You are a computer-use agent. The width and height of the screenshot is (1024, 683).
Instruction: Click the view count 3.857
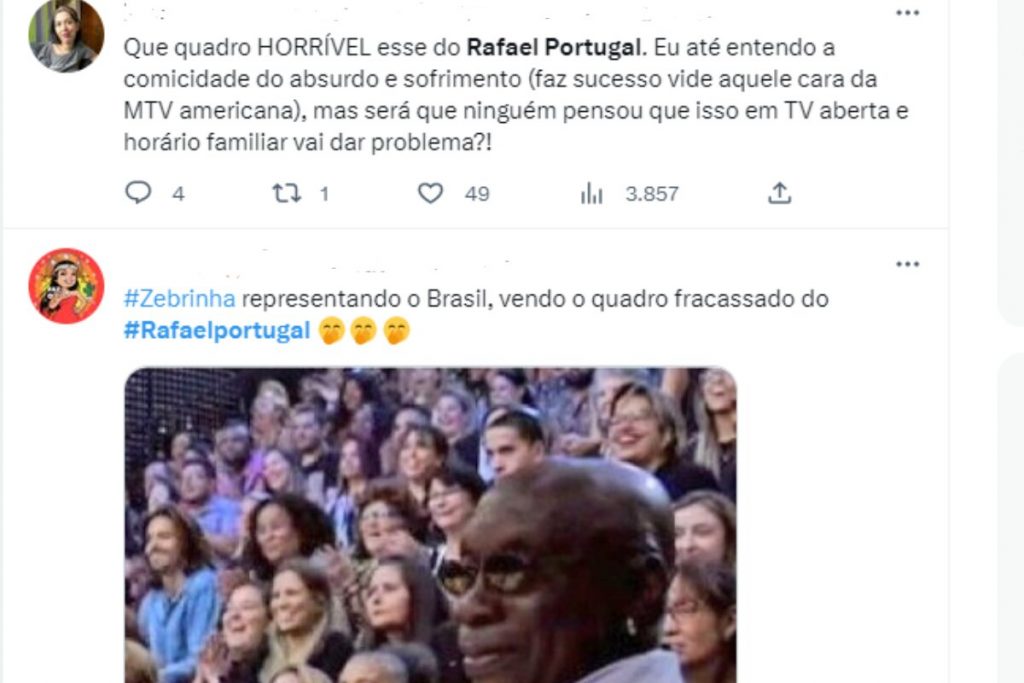tap(652, 194)
